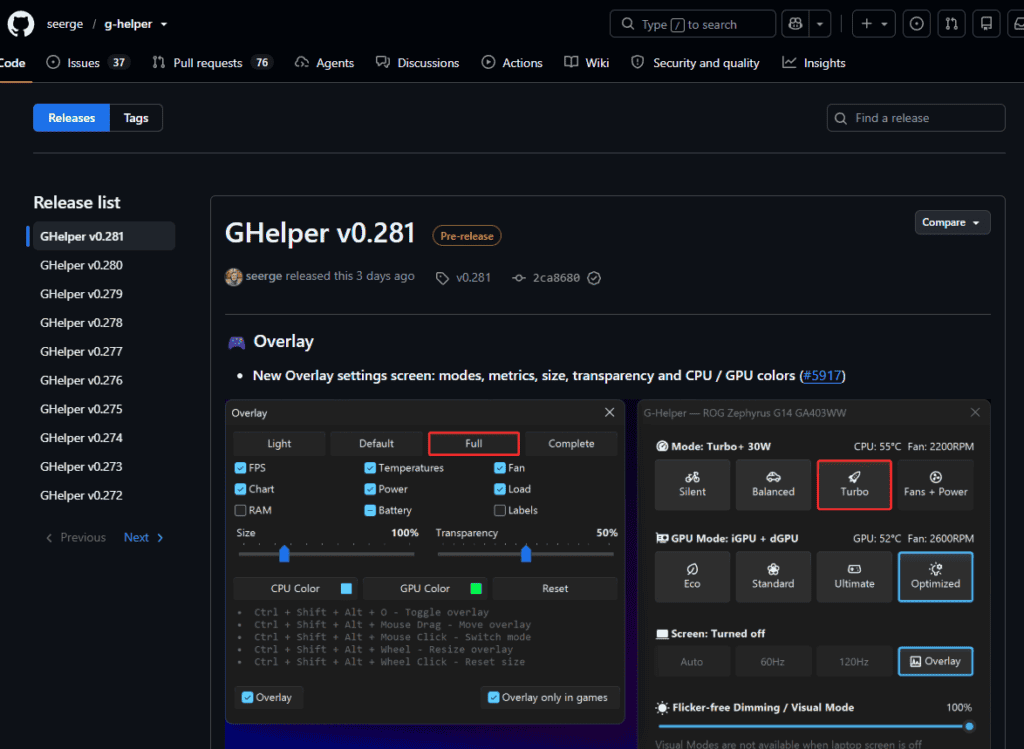Viewport: 1024px width, 749px height.
Task: Select Balanced performance mode icon
Action: (x=773, y=477)
